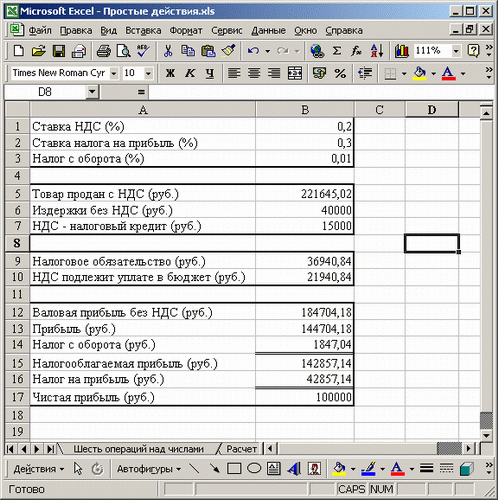Save the workbook with the floppy disk icon
This screenshot has height=500, width=498.
[x=59, y=51]
